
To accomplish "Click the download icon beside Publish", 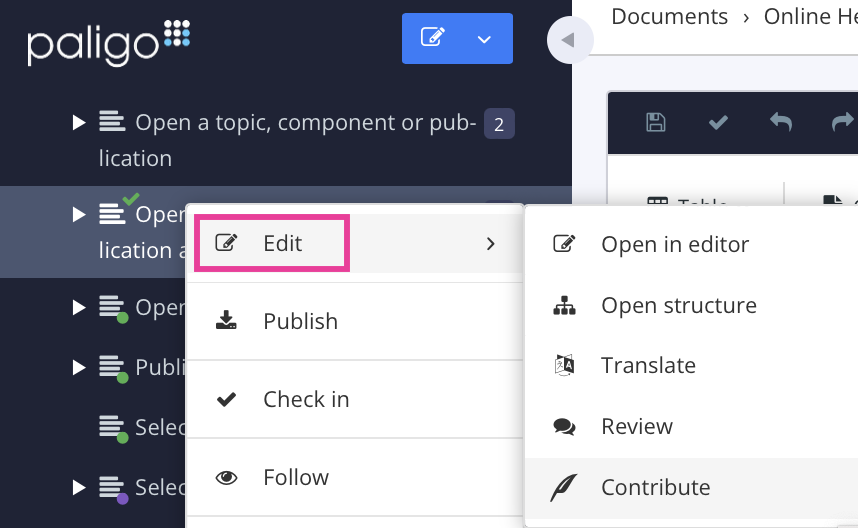I will pos(226,320).
